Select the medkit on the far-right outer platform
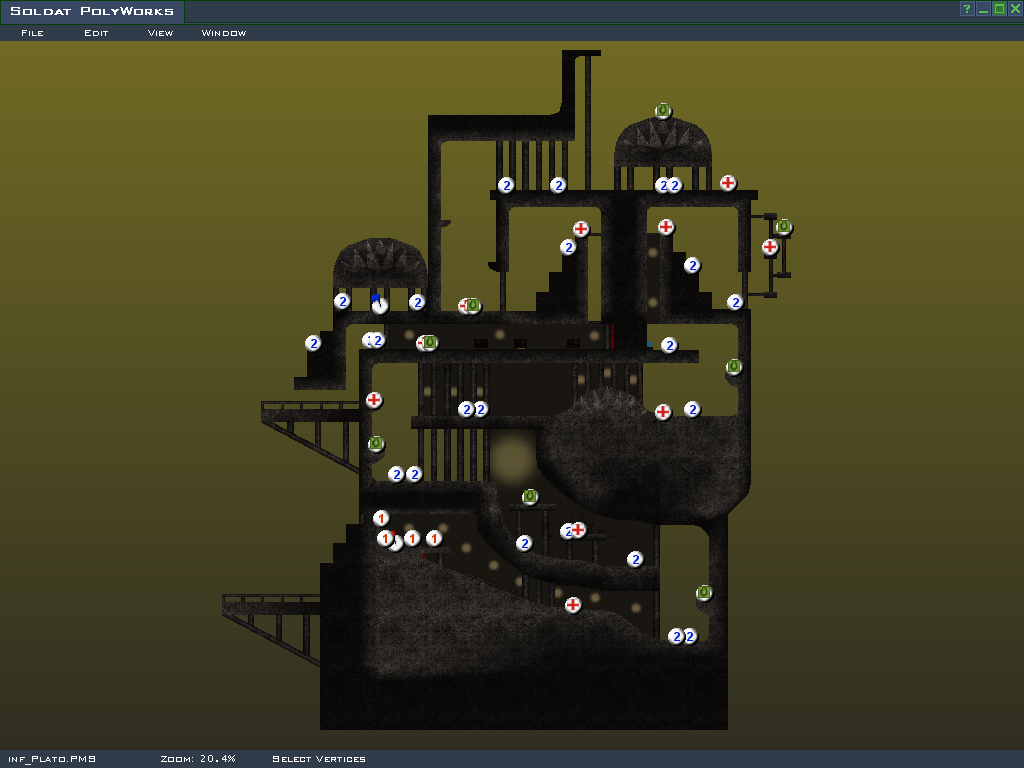Viewport: 1024px width, 768px height. 770,247
